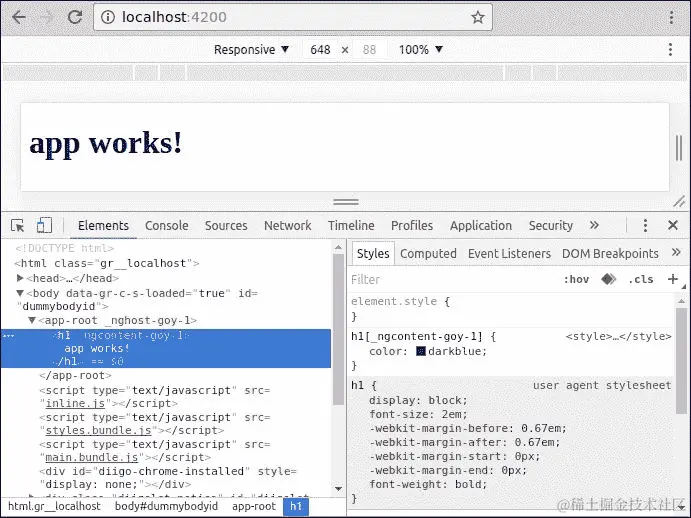Click body#dummybodyid breadcrumb
This screenshot has width=691, height=518.
pyautogui.click(x=166, y=506)
